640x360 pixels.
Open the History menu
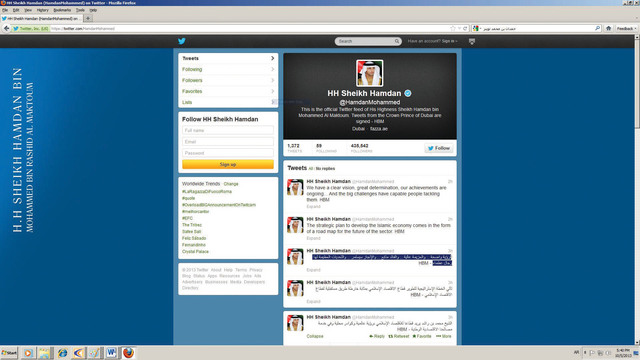(42, 10)
